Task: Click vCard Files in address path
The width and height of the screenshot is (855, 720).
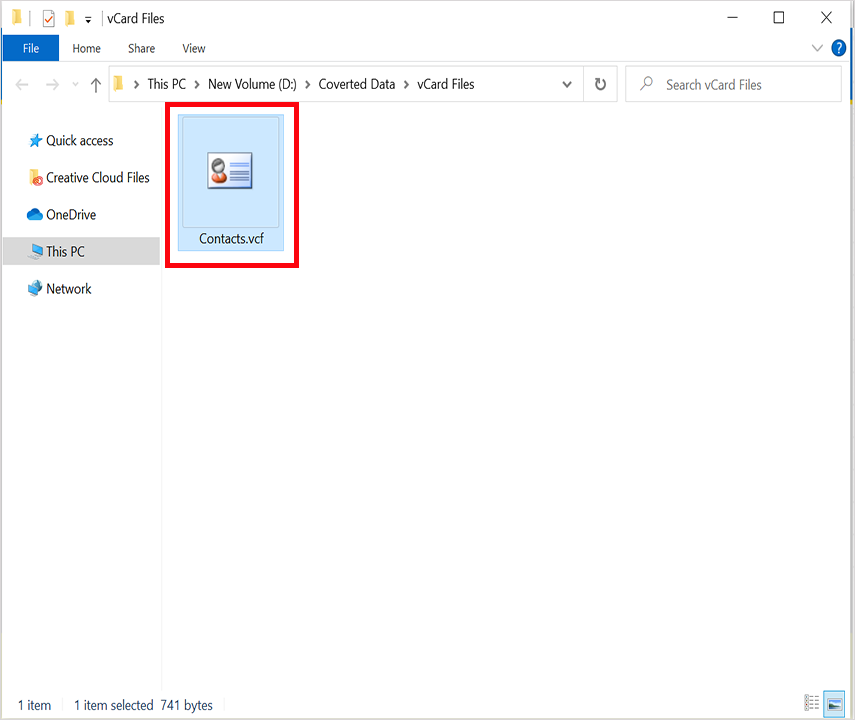Action: 445,84
